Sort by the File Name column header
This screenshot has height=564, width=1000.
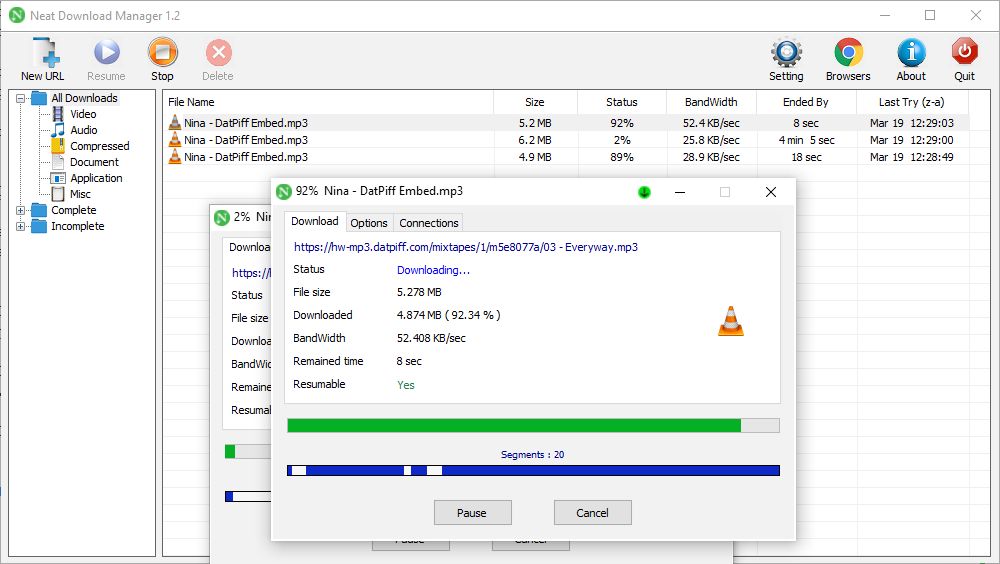pyautogui.click(x=328, y=102)
